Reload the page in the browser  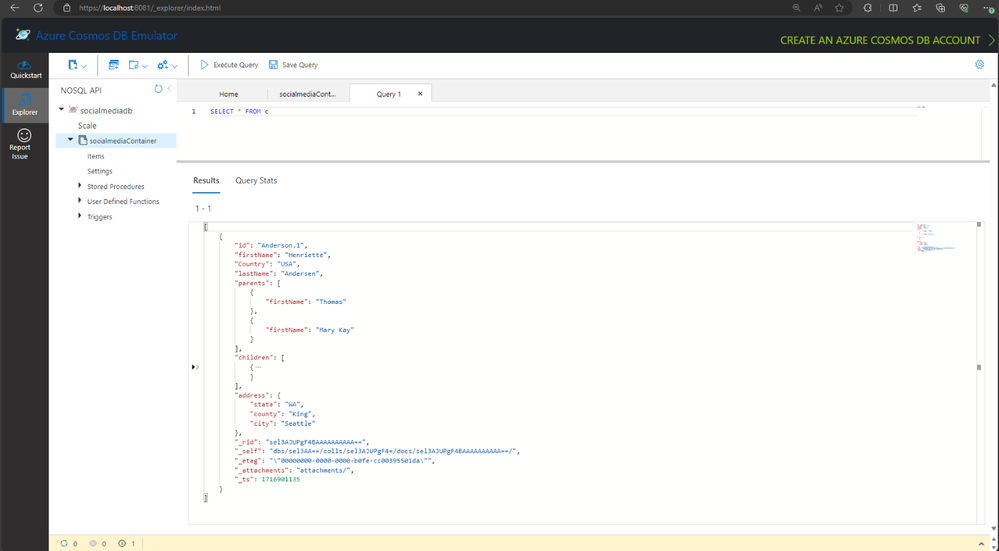pyautogui.click(x=38, y=8)
